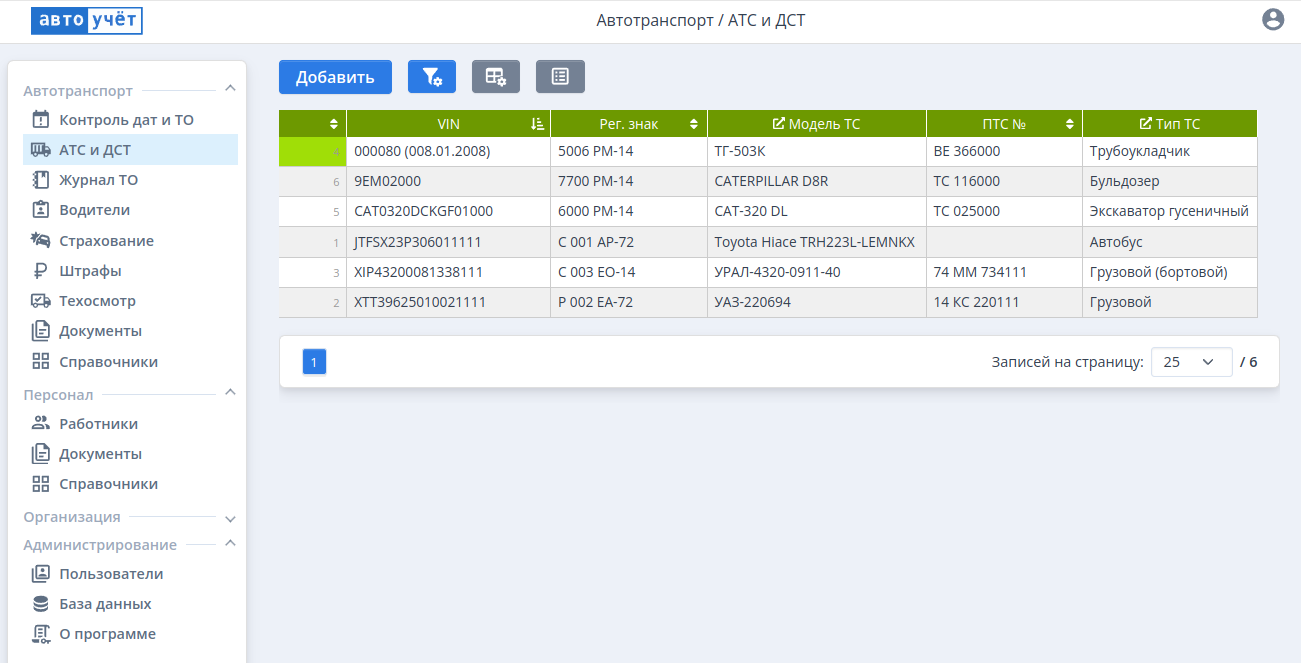Open Страхование menu item
This screenshot has width=1301, height=663.
(x=130, y=240)
